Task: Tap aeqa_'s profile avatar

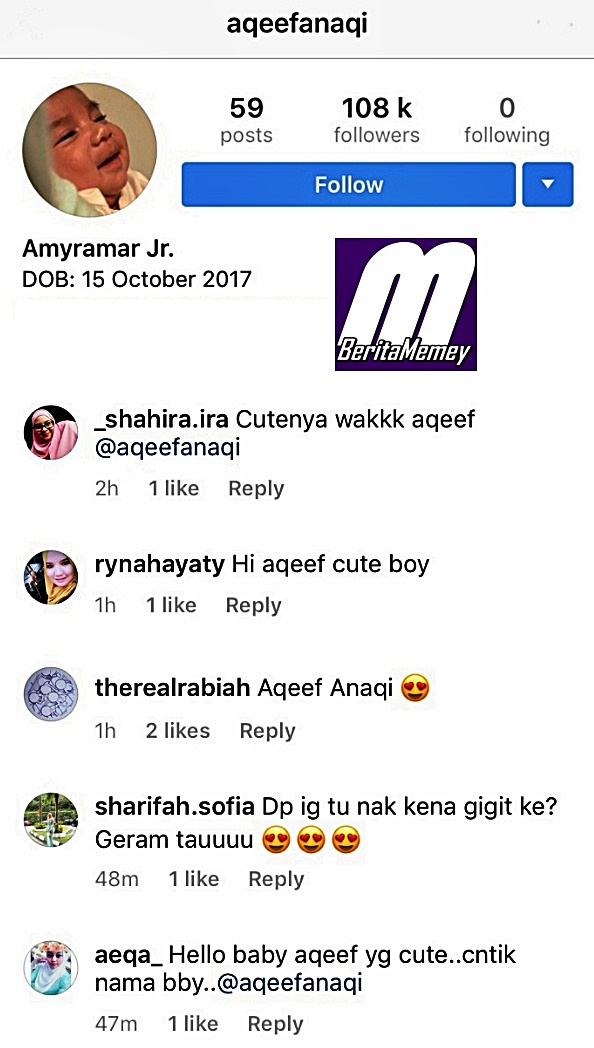Action: (x=51, y=967)
